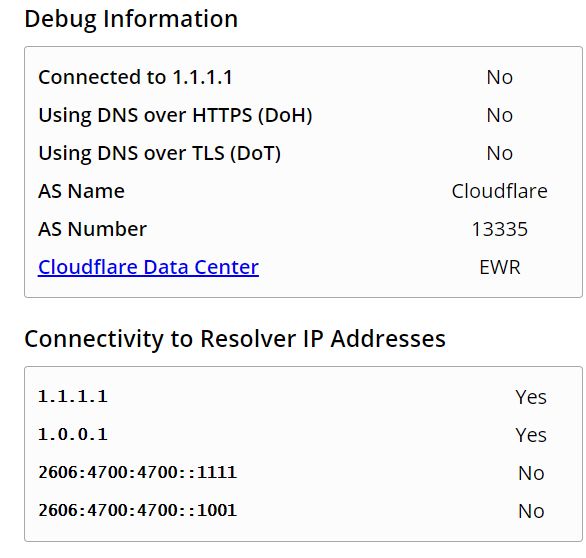
Task: Click the No value for Connected to 1.1.1.1
Action: [x=500, y=77]
